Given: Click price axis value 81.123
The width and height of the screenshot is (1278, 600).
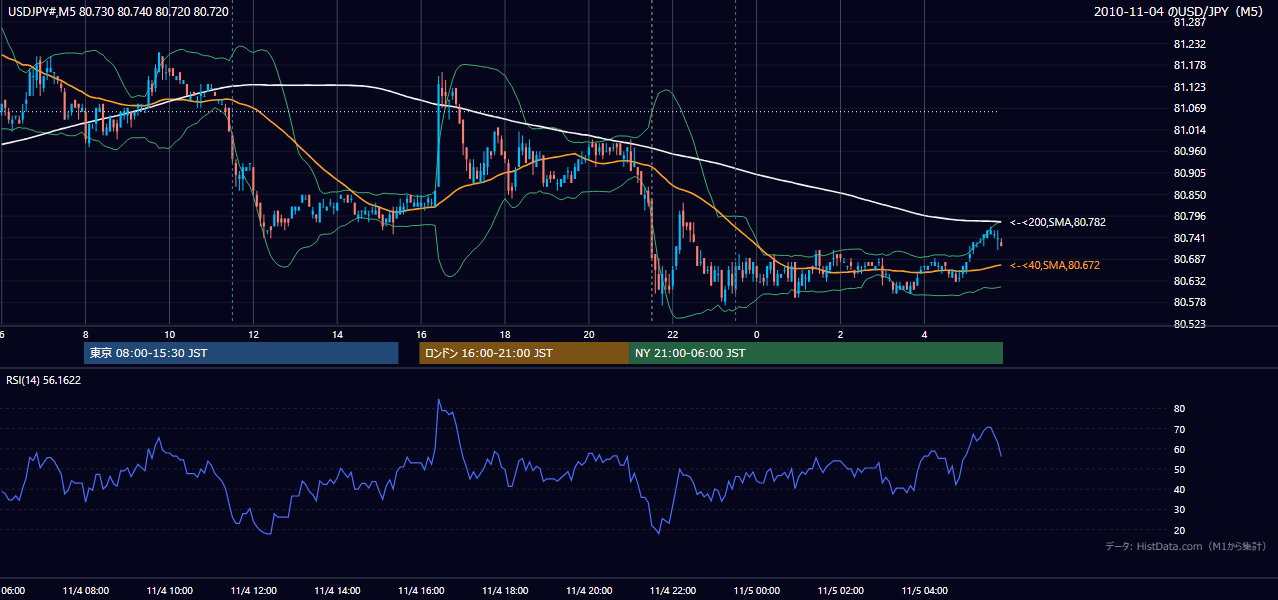Looking at the screenshot, I should tap(1189, 87).
